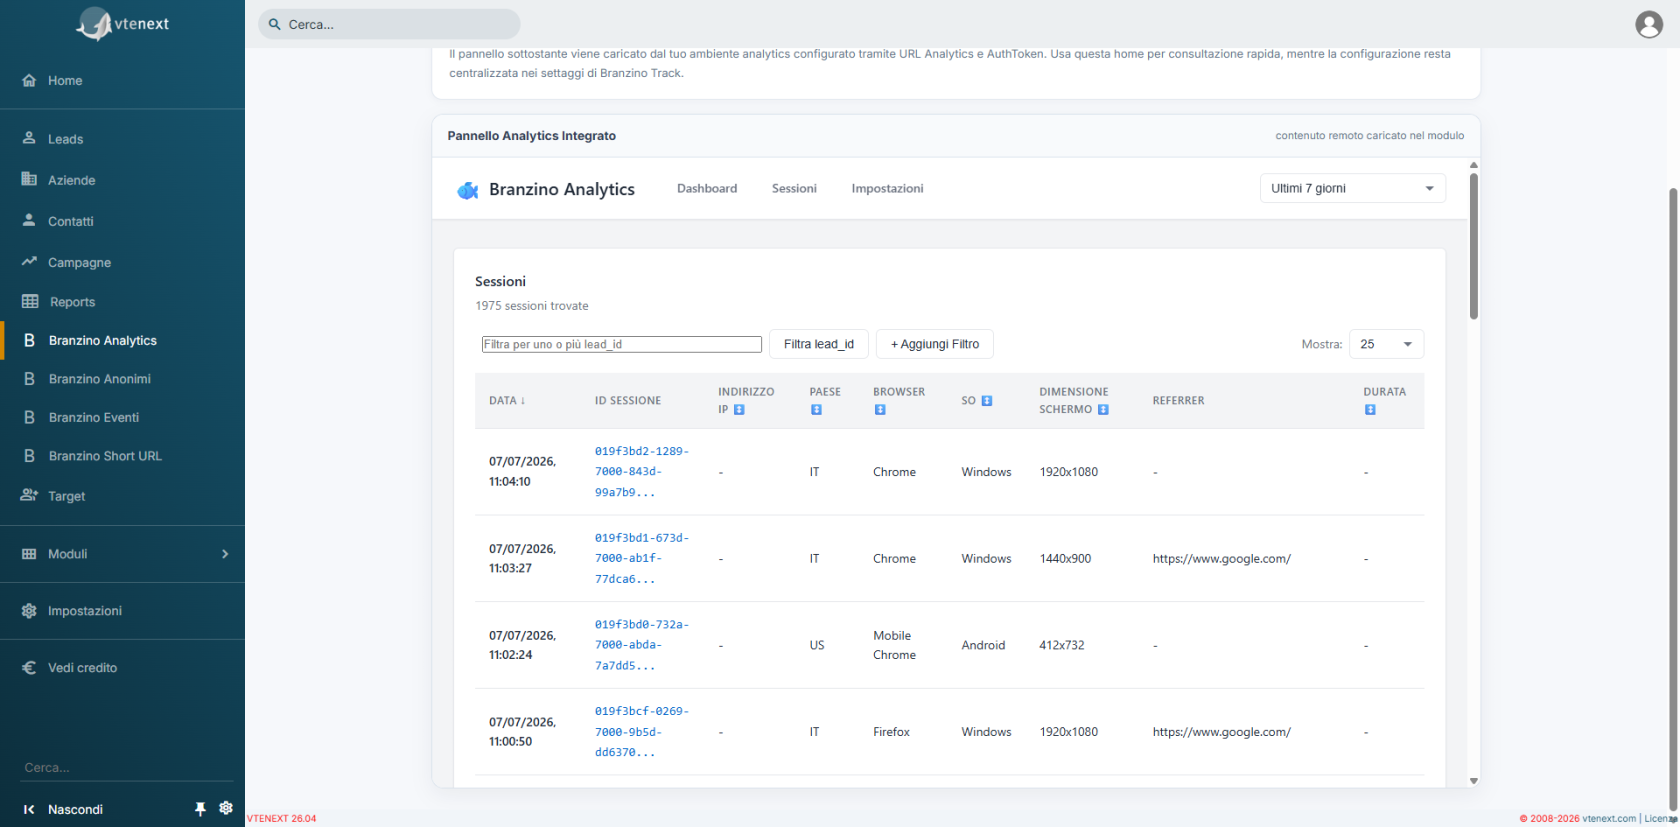Click the Campagne trend-line icon

coord(29,261)
